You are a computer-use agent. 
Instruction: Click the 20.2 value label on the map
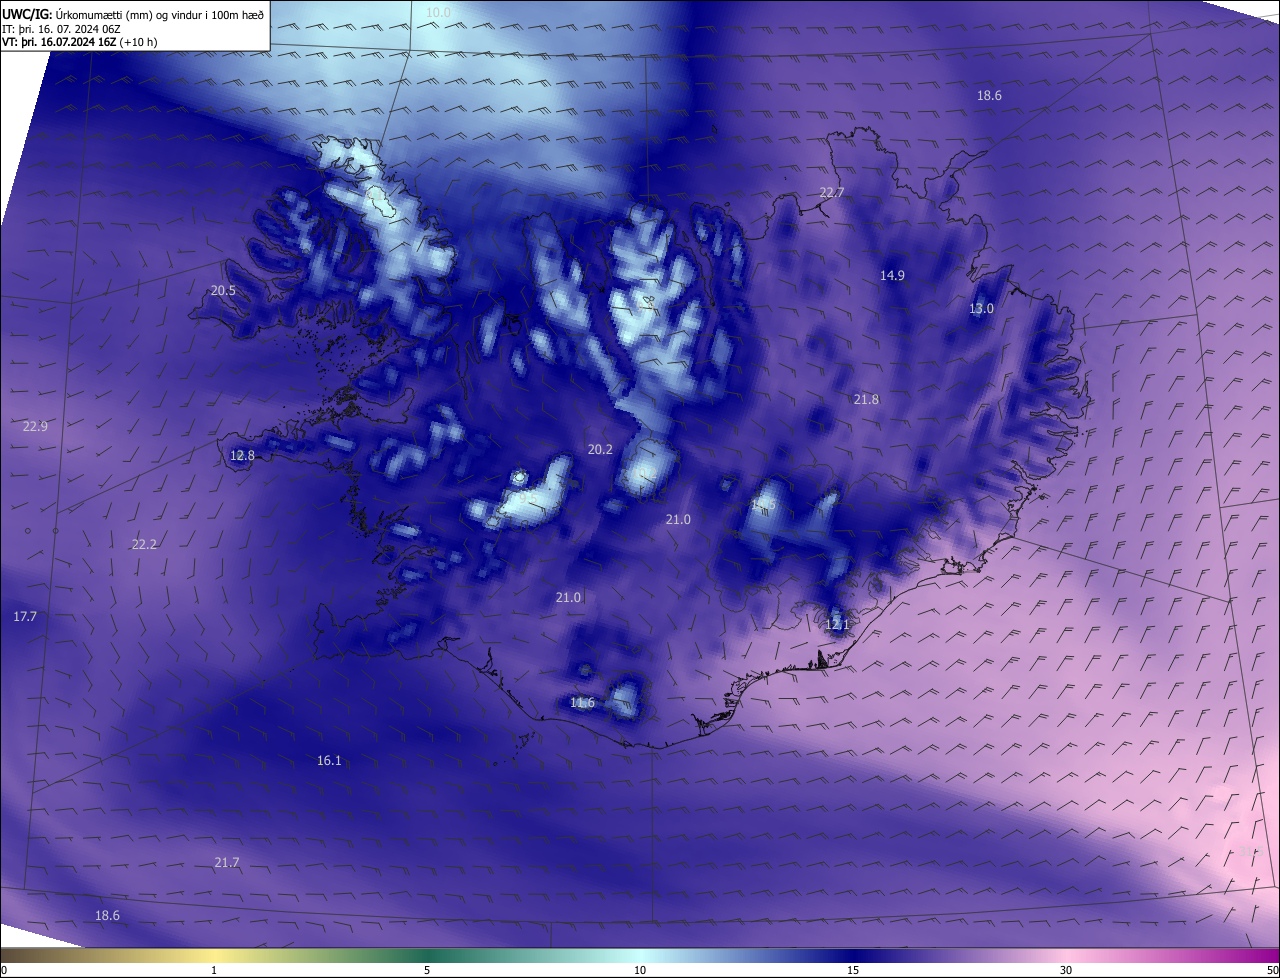pos(600,449)
